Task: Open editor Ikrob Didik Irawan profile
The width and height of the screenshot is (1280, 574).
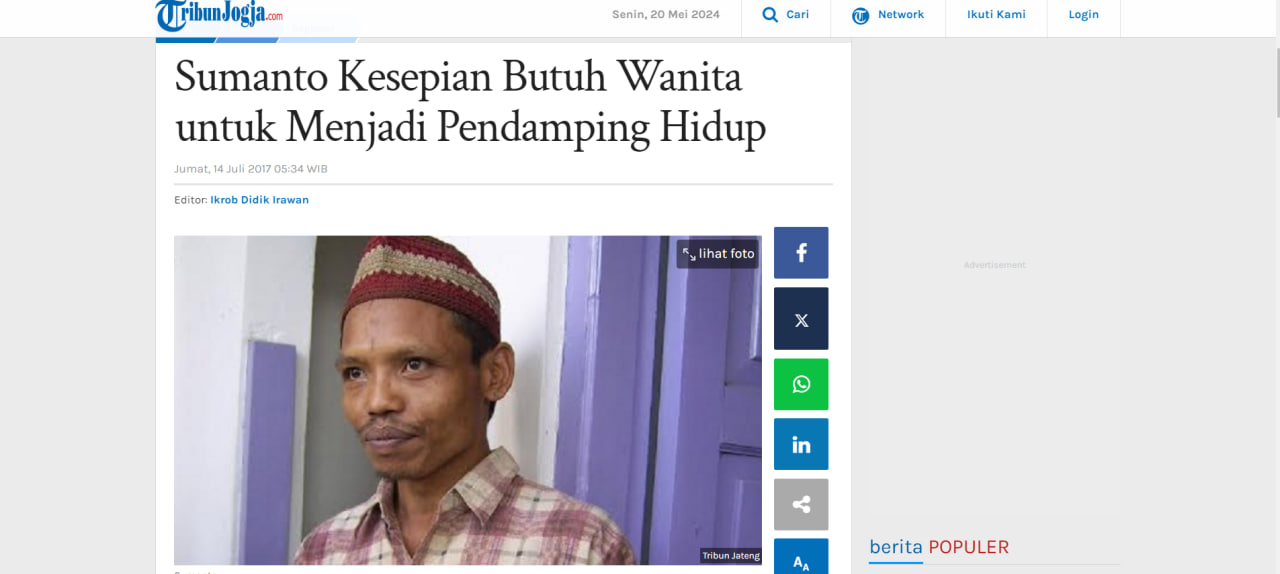Action: pyautogui.click(x=259, y=200)
